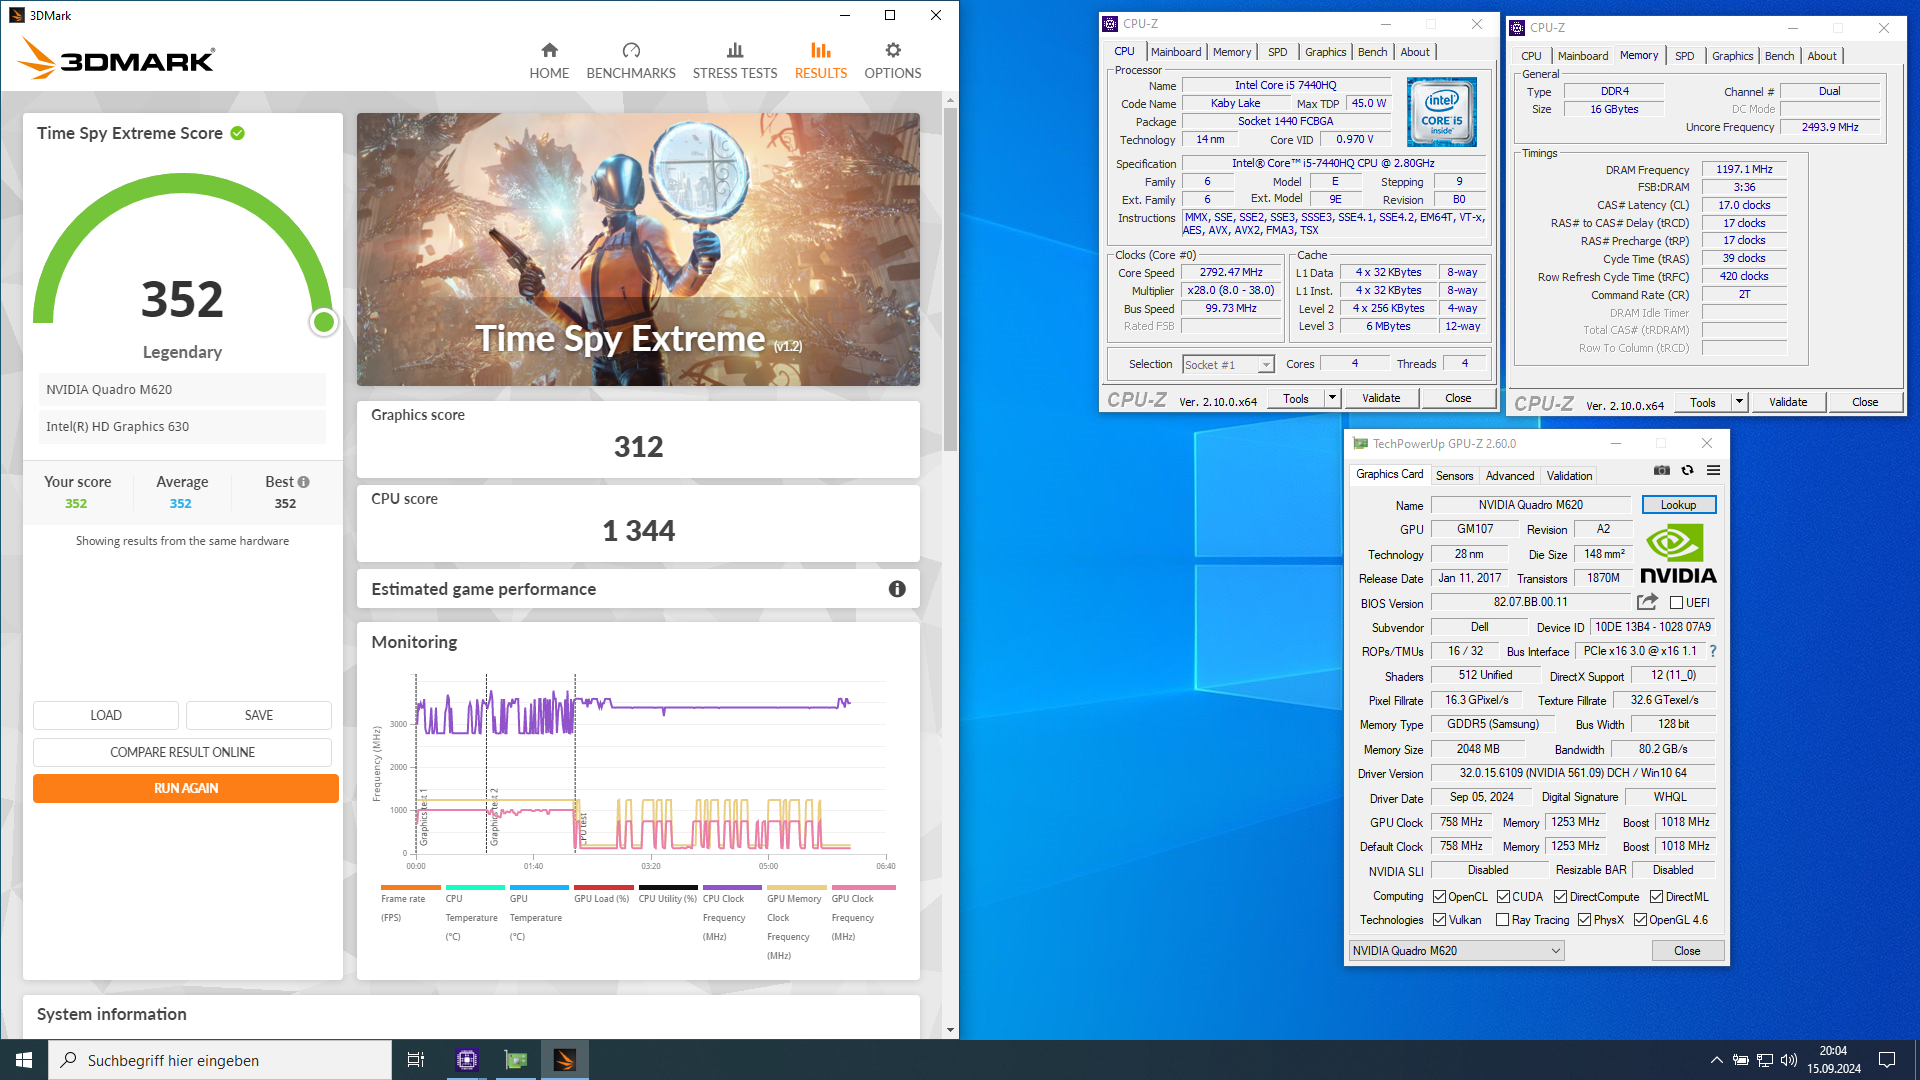Open the volume control in system tray
This screenshot has width=1920, height=1080.
tap(1789, 1060)
